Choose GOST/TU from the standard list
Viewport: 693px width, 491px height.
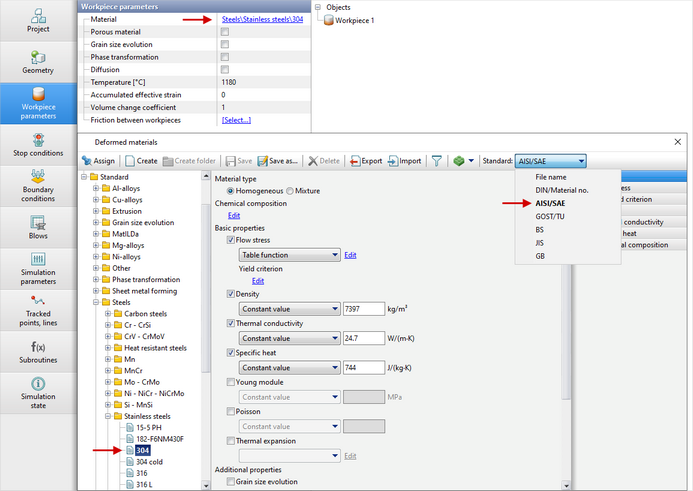549,215
